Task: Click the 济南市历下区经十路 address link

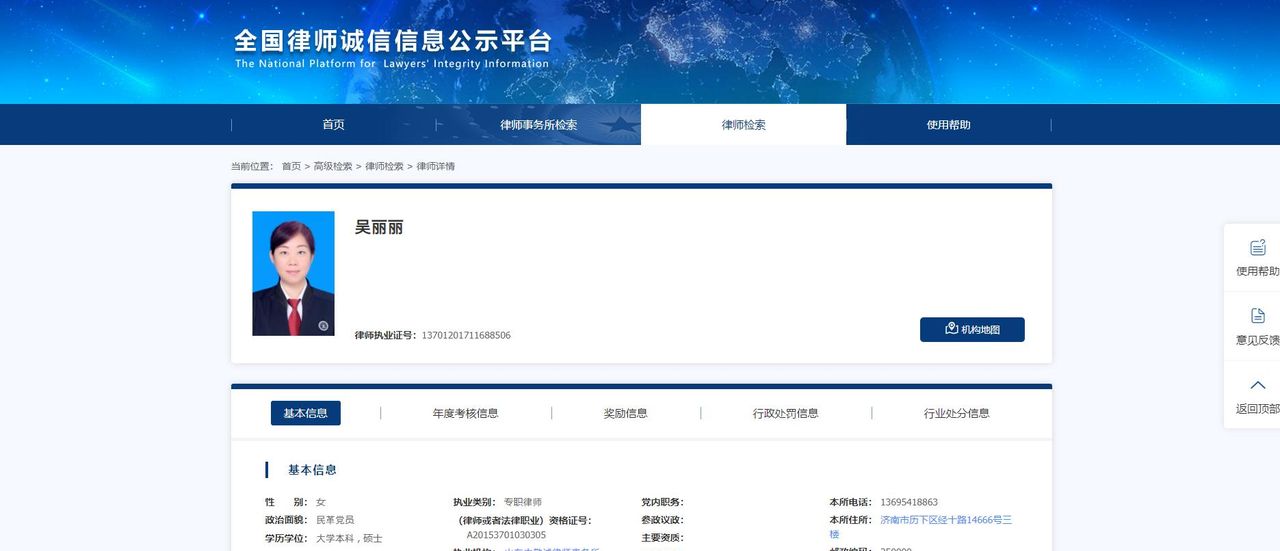Action: click(946, 526)
